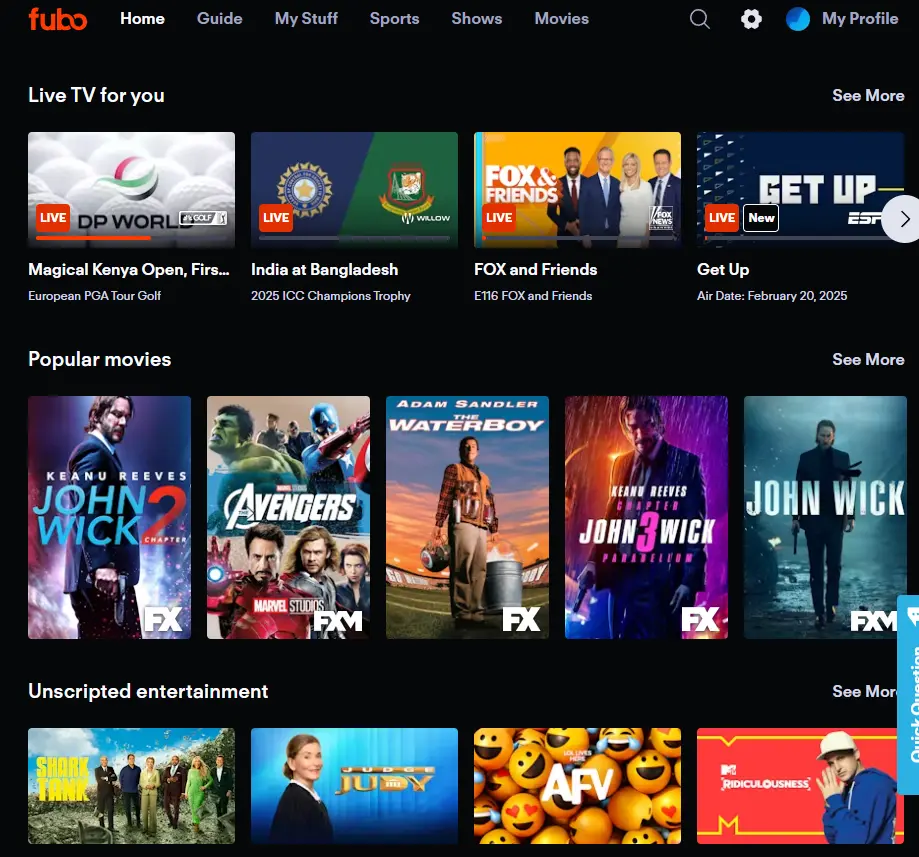
Task: See More for Live TV for you
Action: click(x=868, y=96)
